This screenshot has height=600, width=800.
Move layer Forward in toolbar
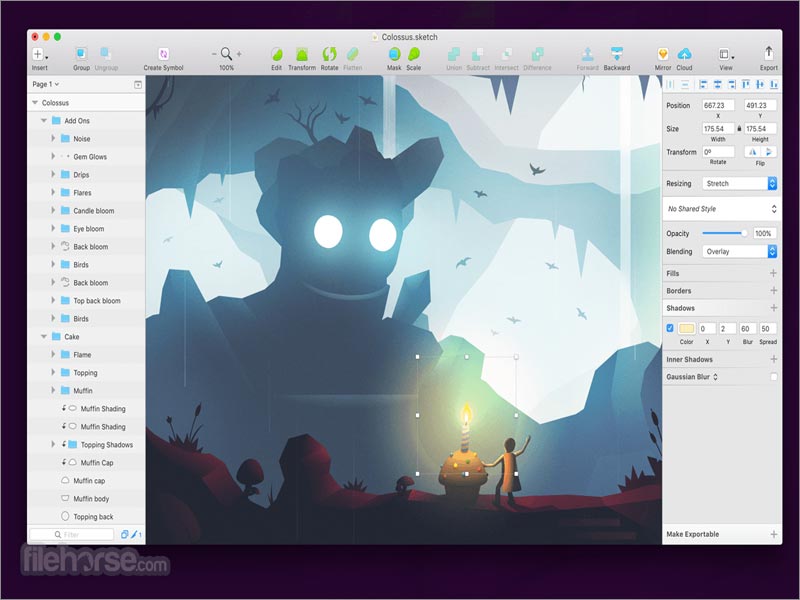[x=588, y=54]
